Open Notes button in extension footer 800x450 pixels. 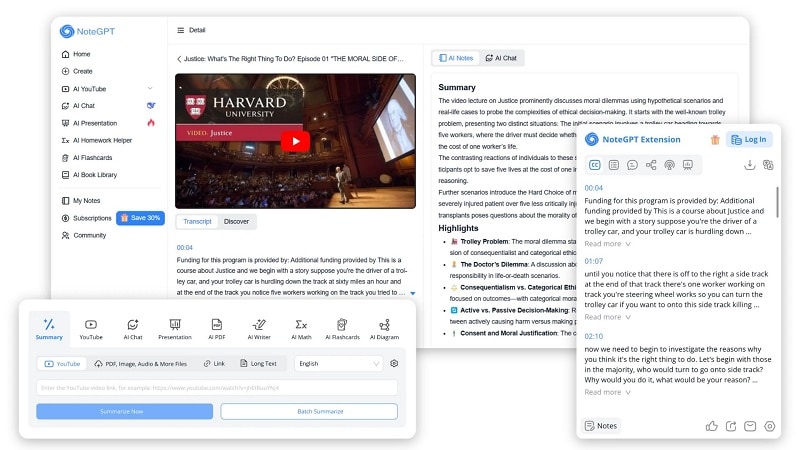point(601,426)
